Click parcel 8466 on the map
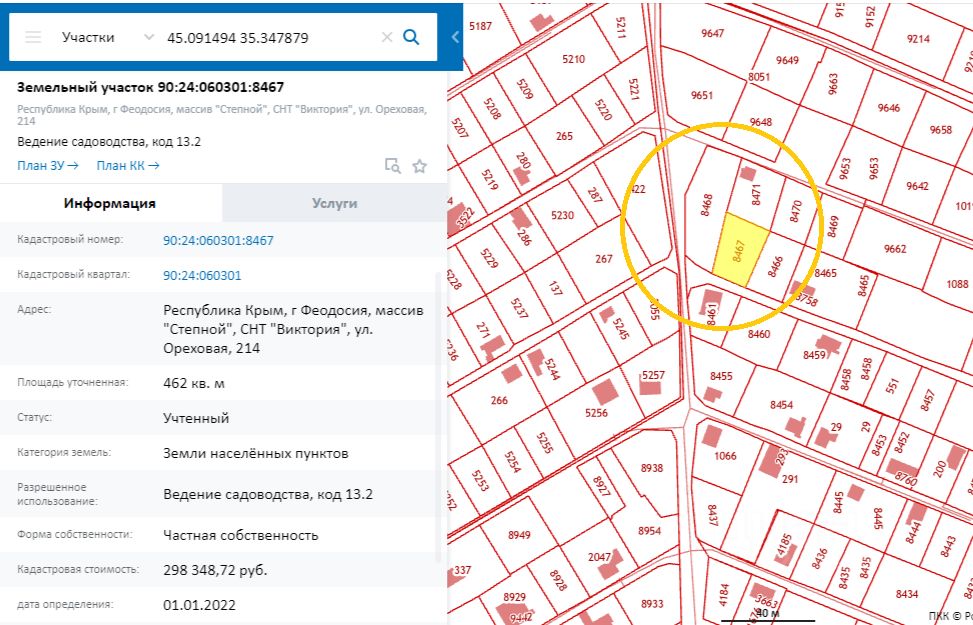 pos(775,267)
